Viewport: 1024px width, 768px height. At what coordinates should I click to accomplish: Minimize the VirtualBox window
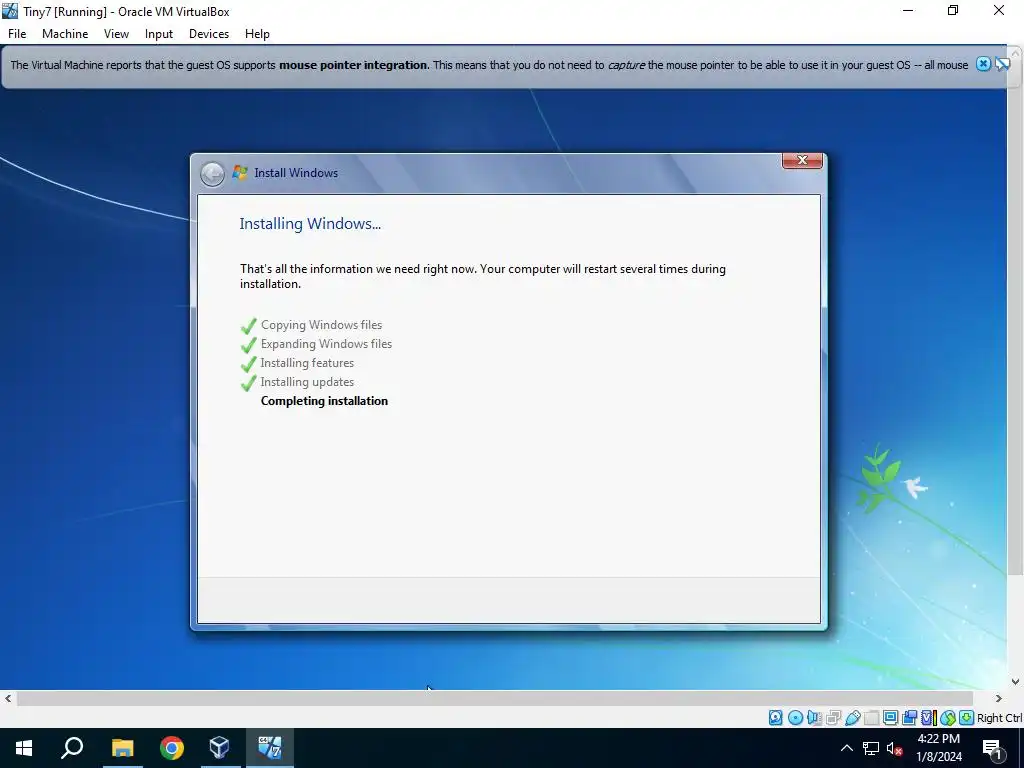point(908,10)
